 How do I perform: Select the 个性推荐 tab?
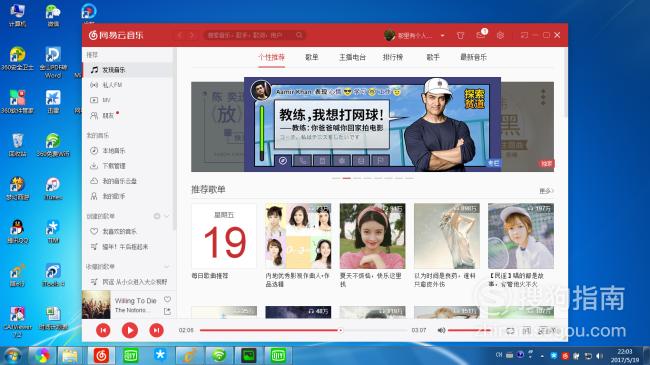272,57
